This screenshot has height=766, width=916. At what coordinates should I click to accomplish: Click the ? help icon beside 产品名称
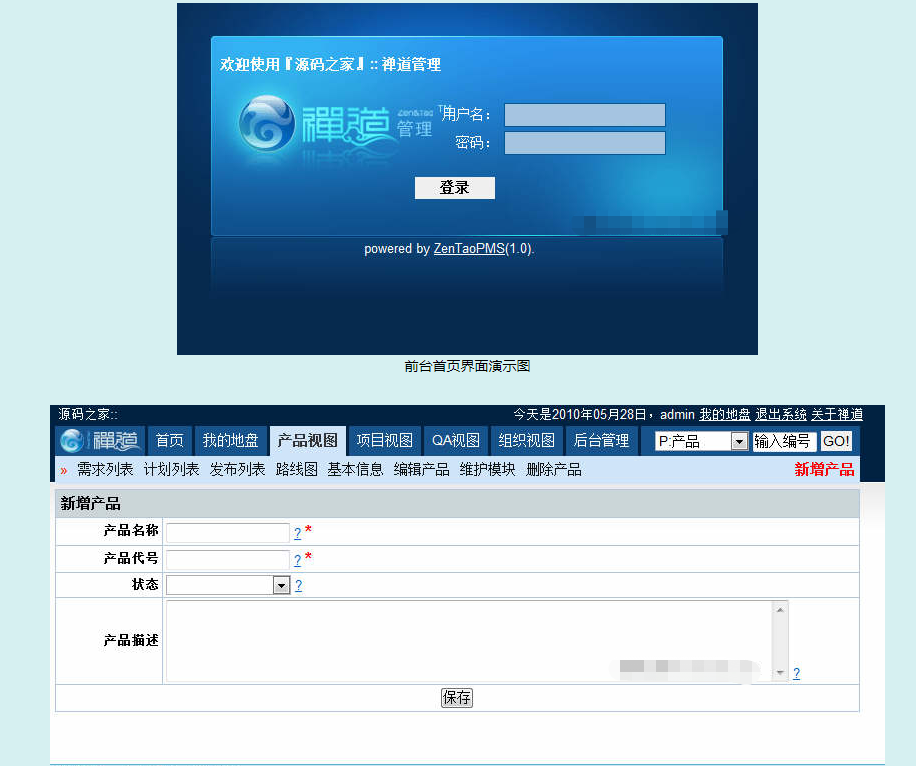296,533
